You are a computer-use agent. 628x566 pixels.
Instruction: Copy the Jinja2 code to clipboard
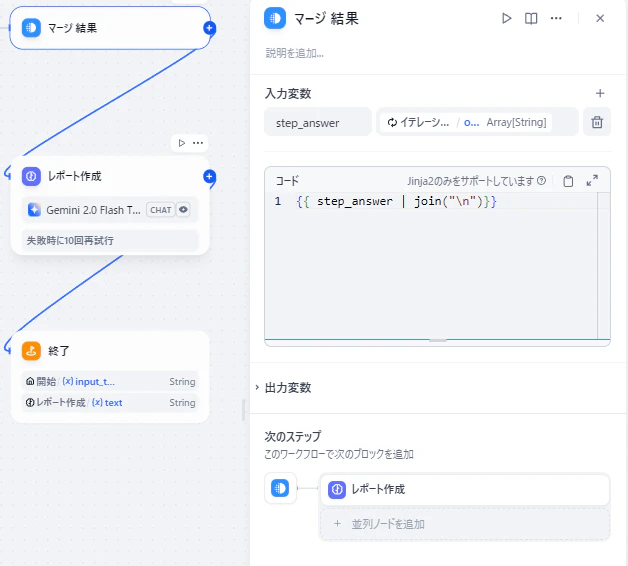coord(568,181)
